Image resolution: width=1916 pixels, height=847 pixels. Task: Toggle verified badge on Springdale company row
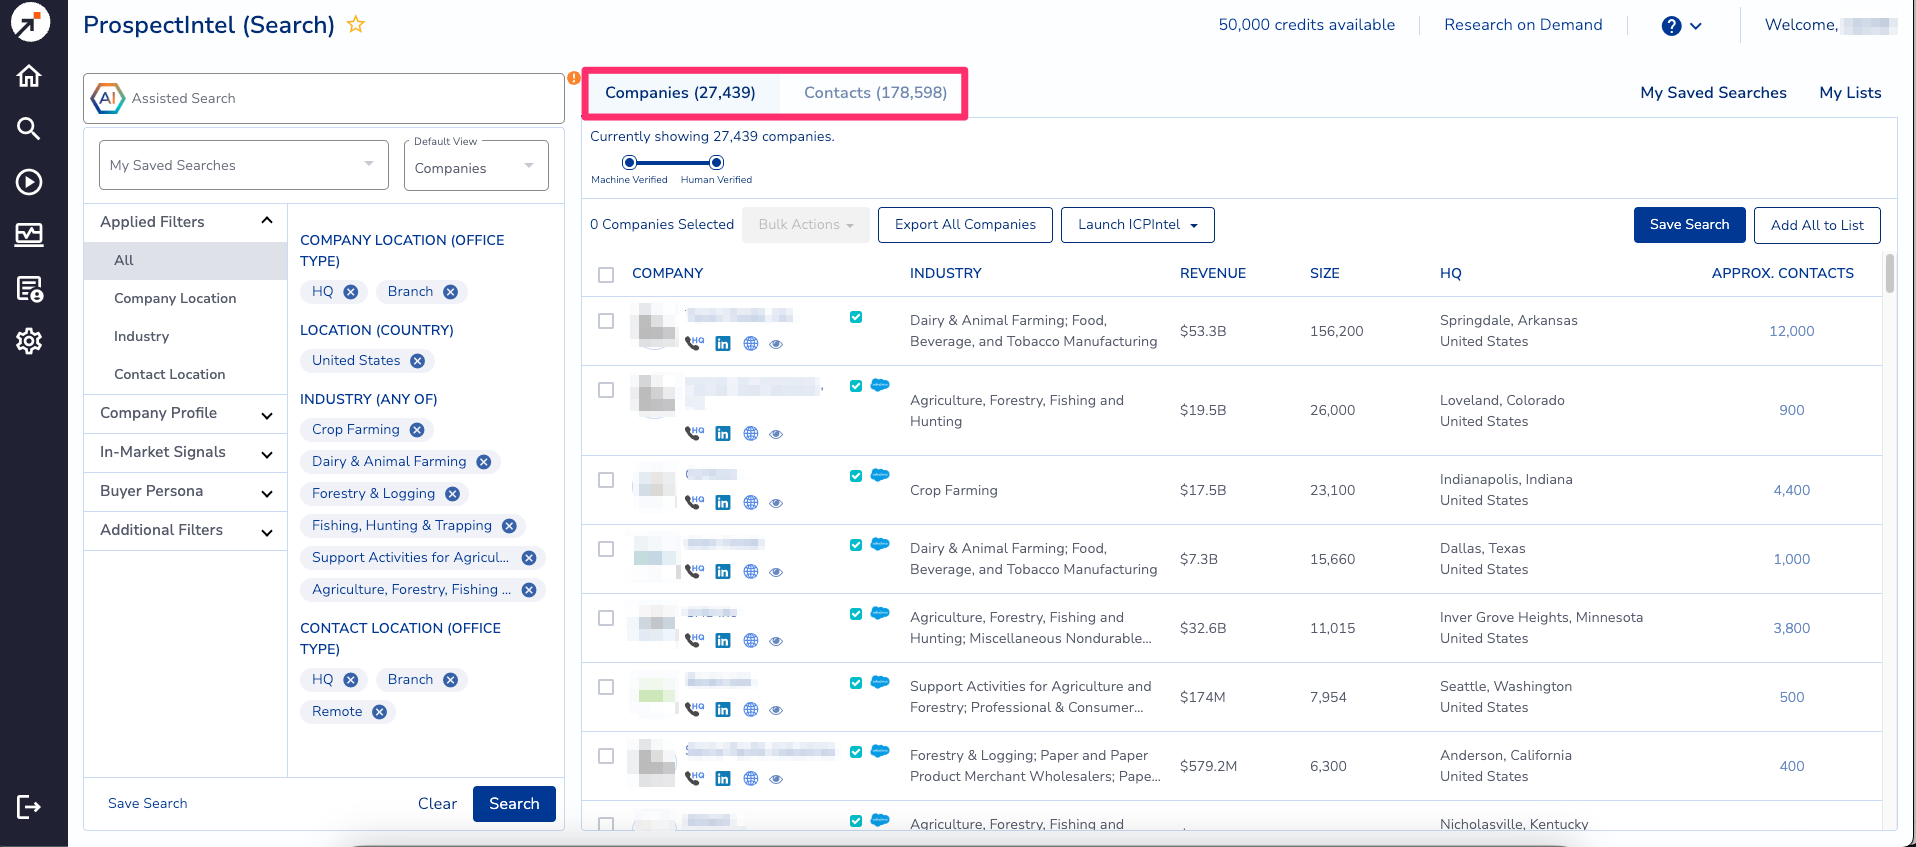(856, 317)
